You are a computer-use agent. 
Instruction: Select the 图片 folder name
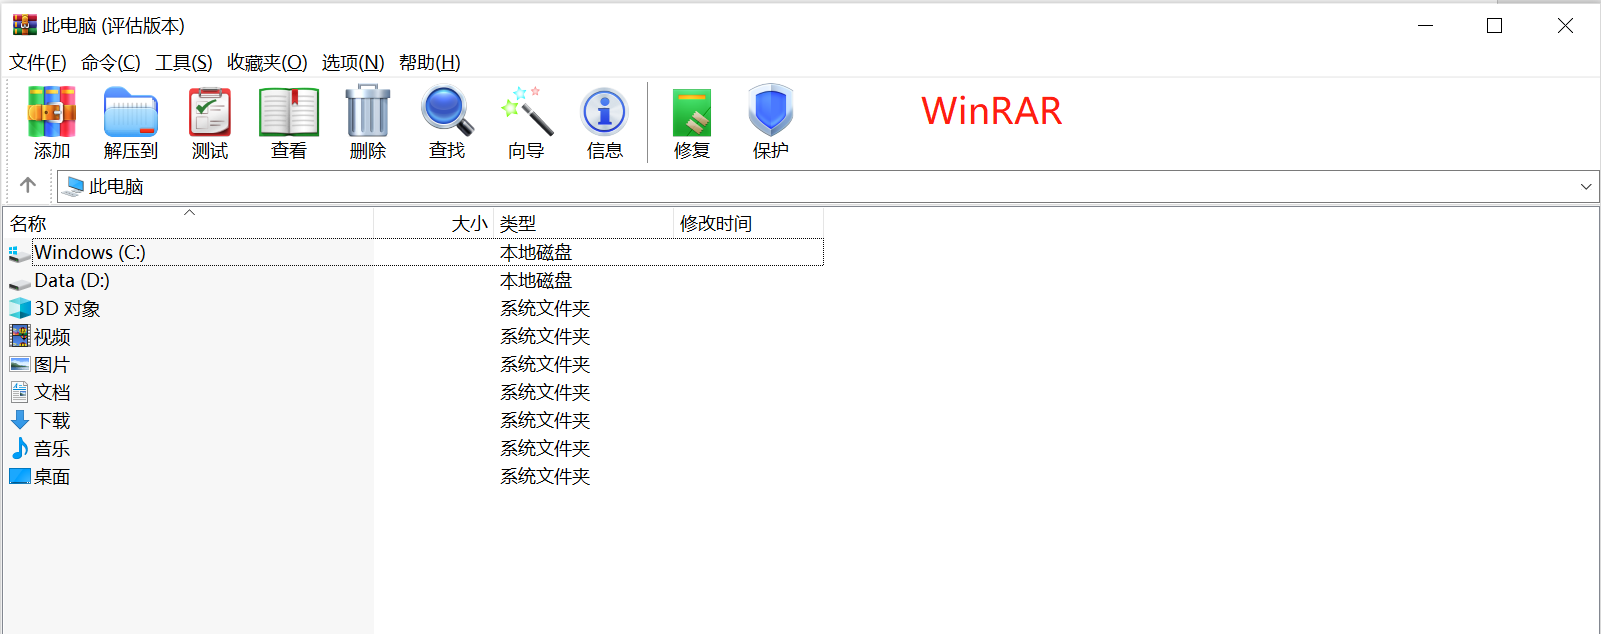pyautogui.click(x=52, y=364)
